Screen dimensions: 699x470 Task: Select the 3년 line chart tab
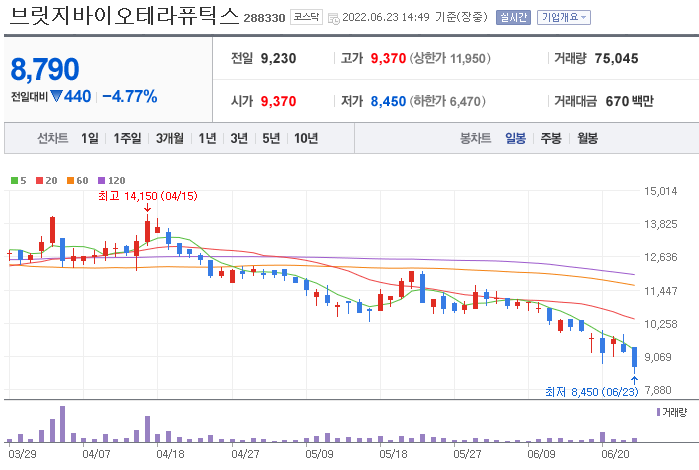(x=239, y=138)
